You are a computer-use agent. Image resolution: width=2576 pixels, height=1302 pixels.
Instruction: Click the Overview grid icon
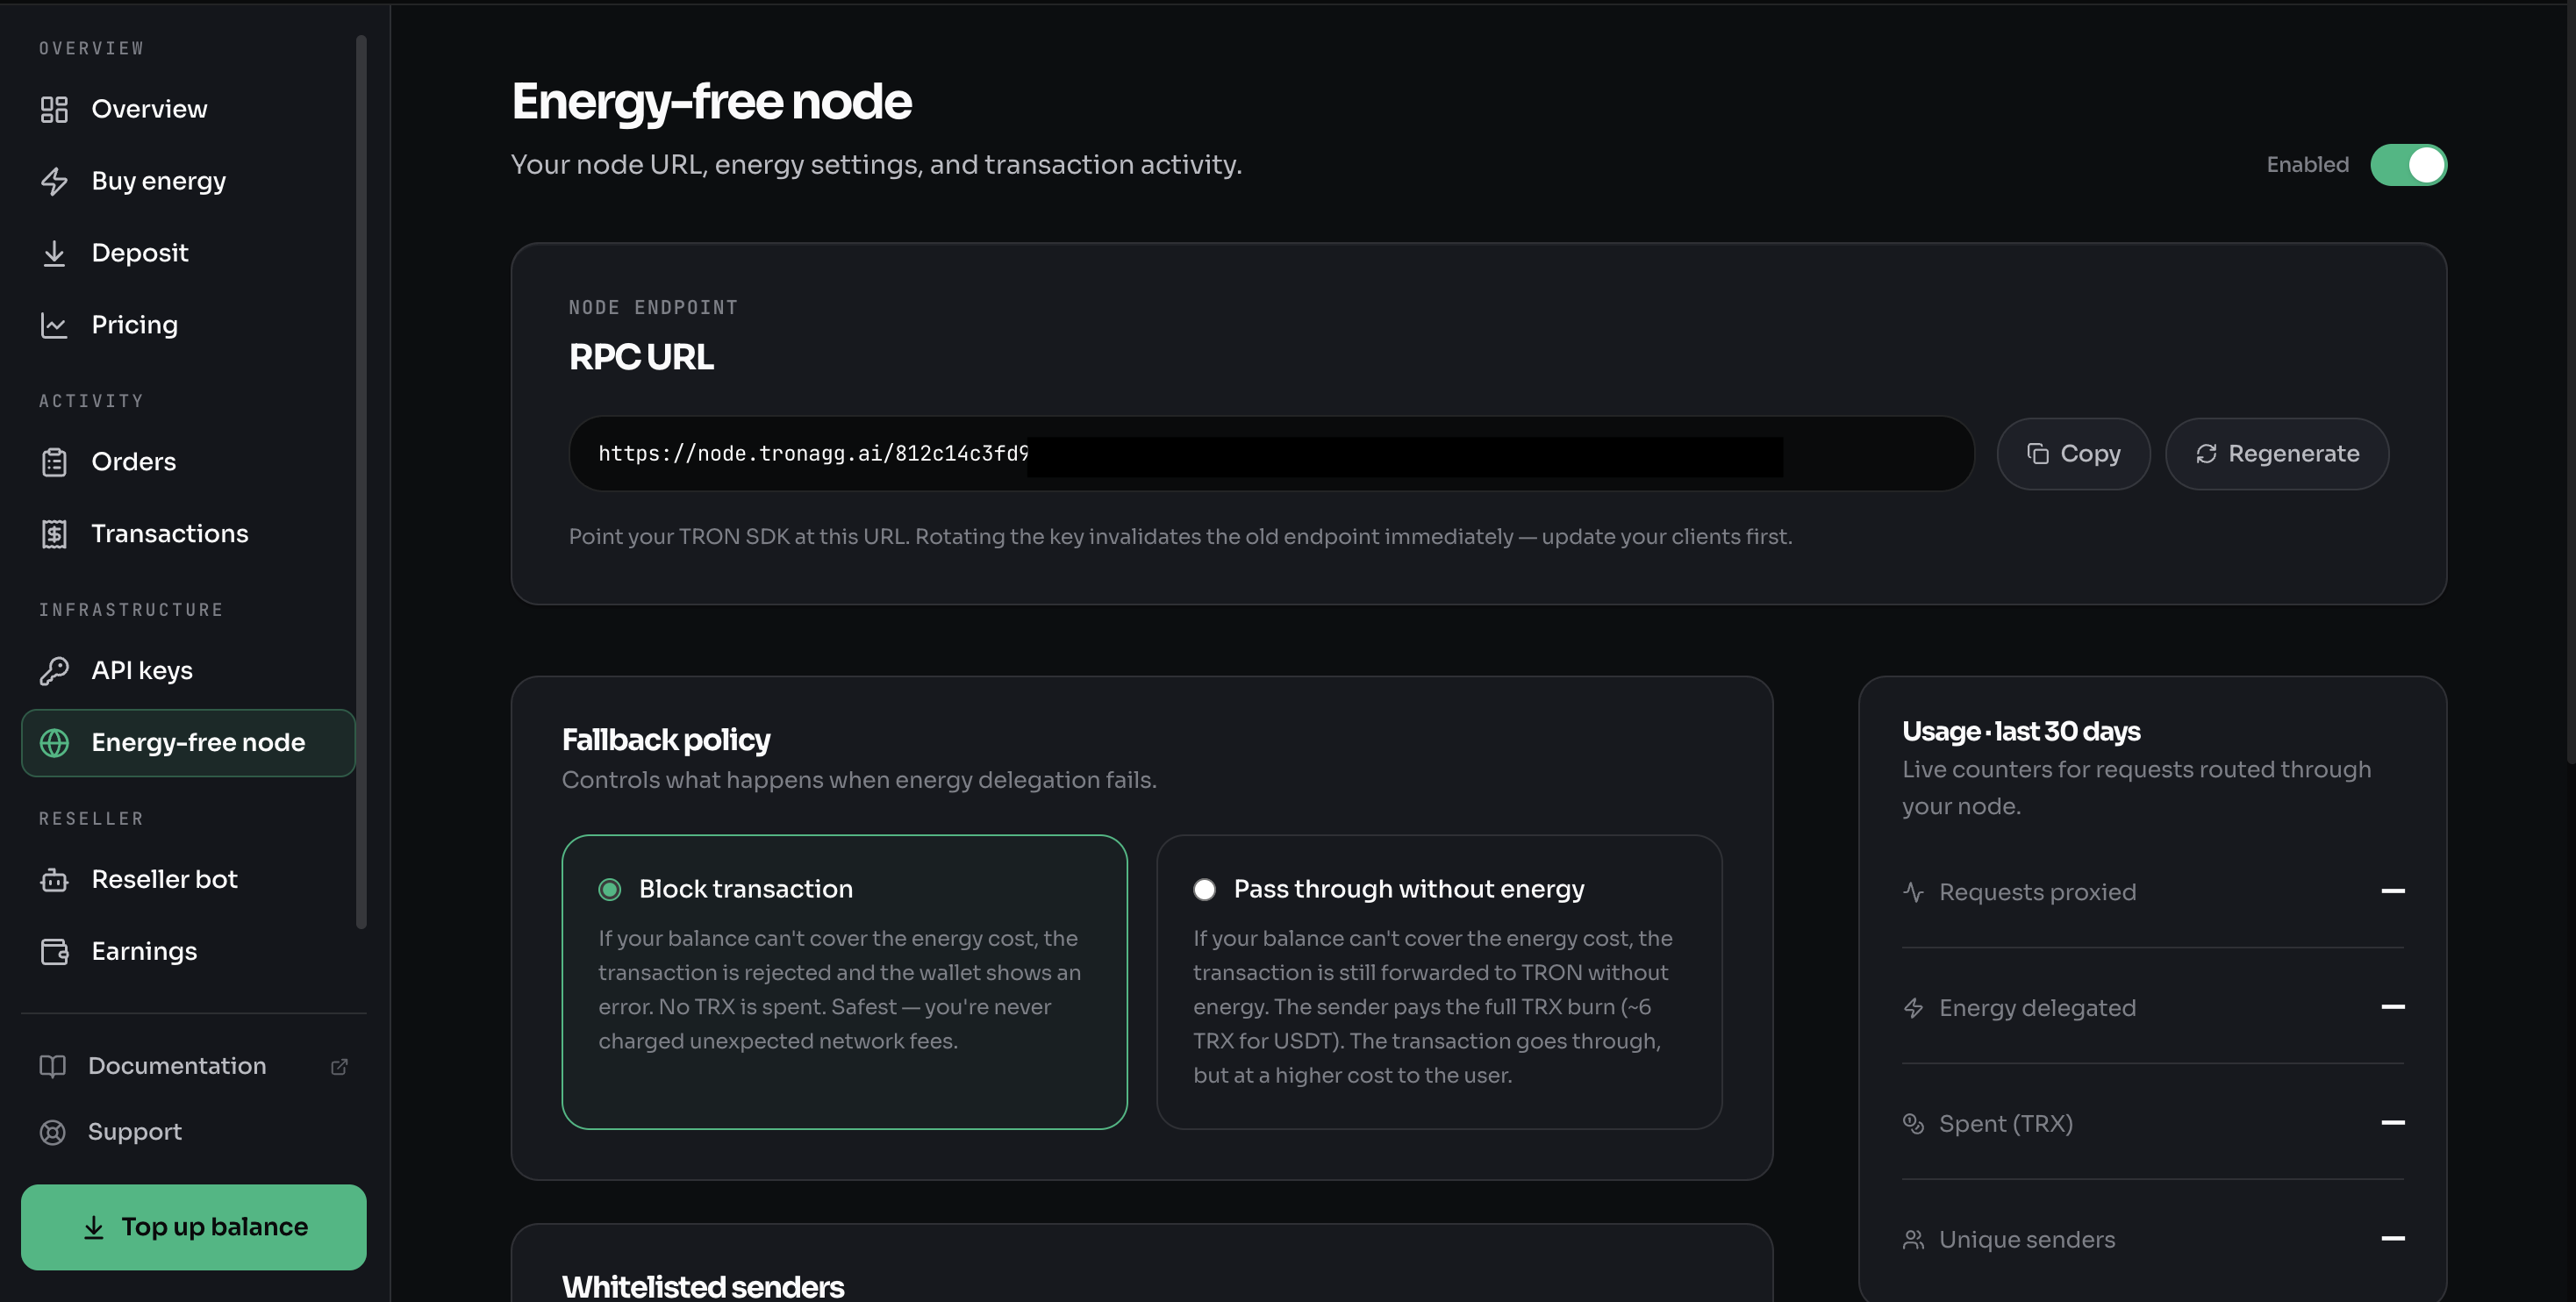pyautogui.click(x=54, y=109)
